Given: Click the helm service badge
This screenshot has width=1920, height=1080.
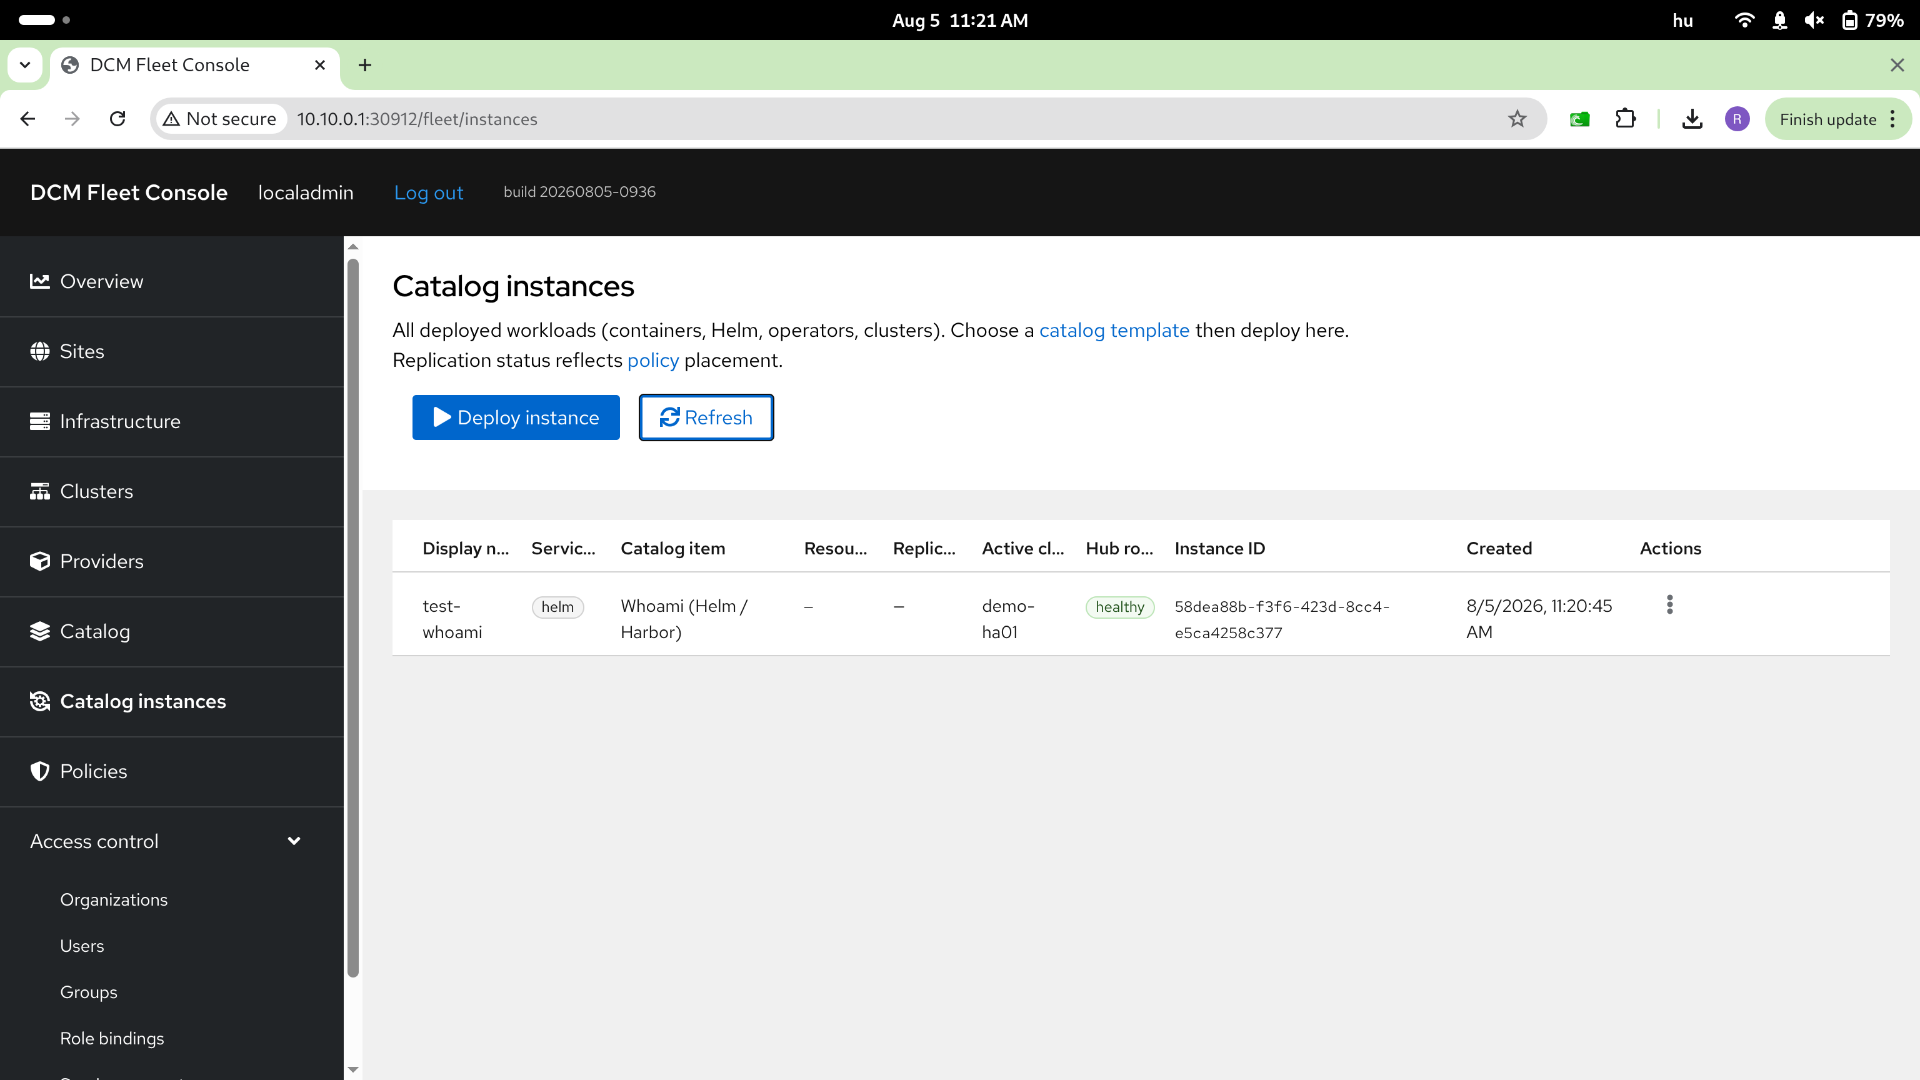Looking at the screenshot, I should [x=558, y=607].
